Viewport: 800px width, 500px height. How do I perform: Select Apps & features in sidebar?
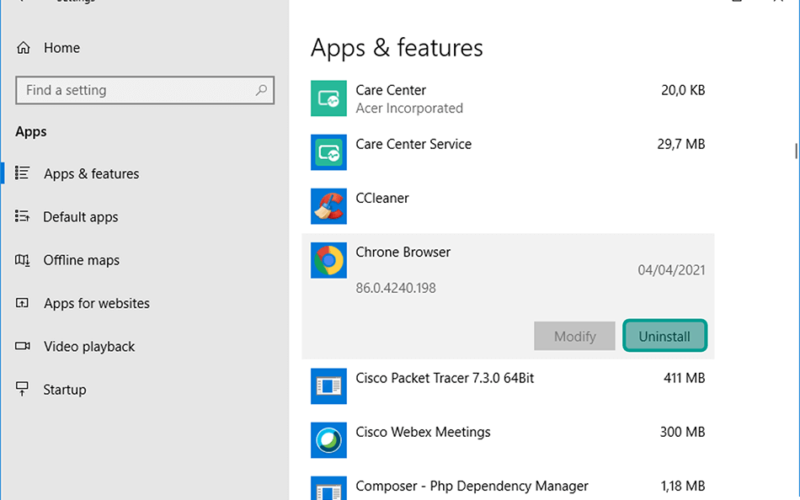[x=91, y=173]
